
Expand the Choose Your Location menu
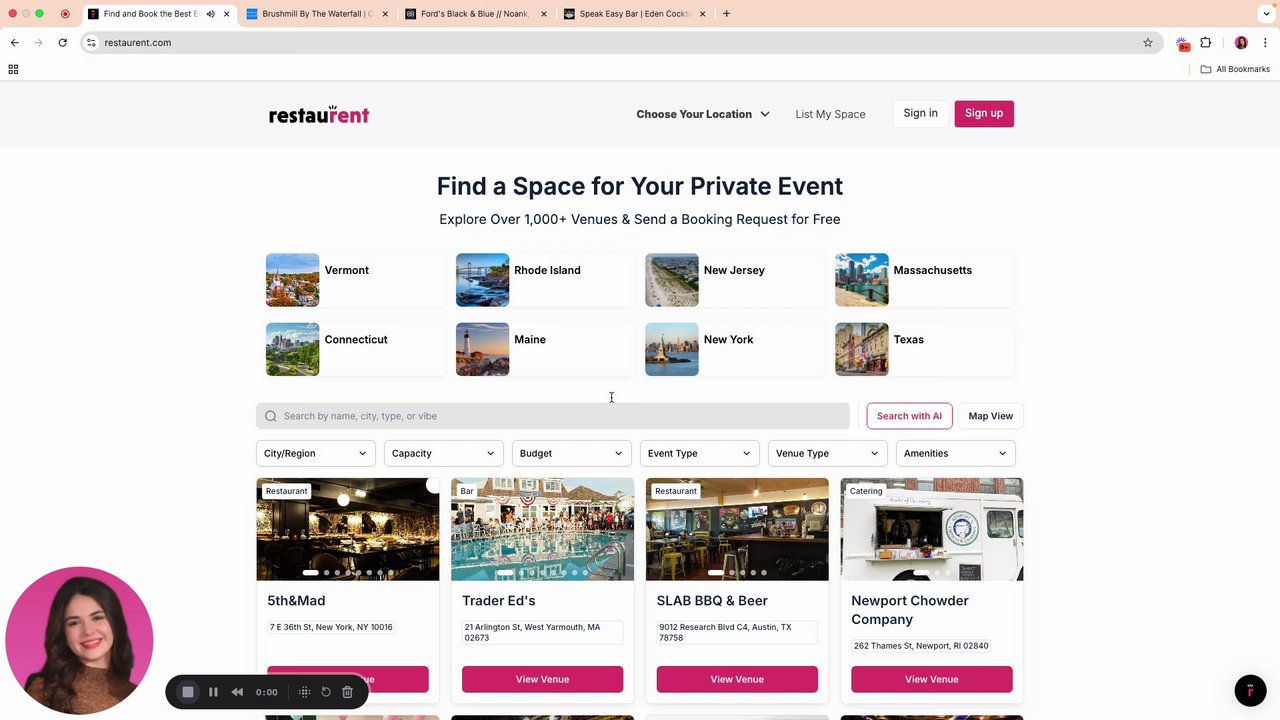pos(703,114)
